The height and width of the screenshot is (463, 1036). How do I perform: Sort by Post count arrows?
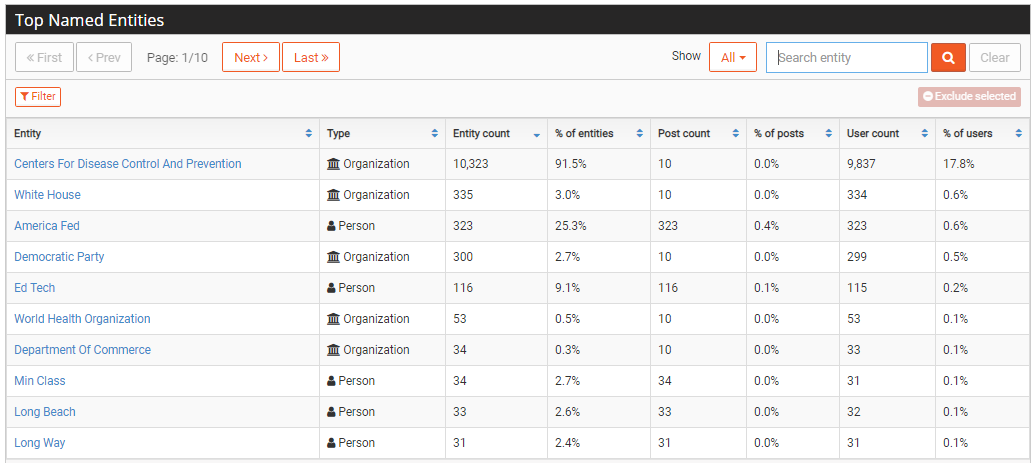(x=735, y=133)
